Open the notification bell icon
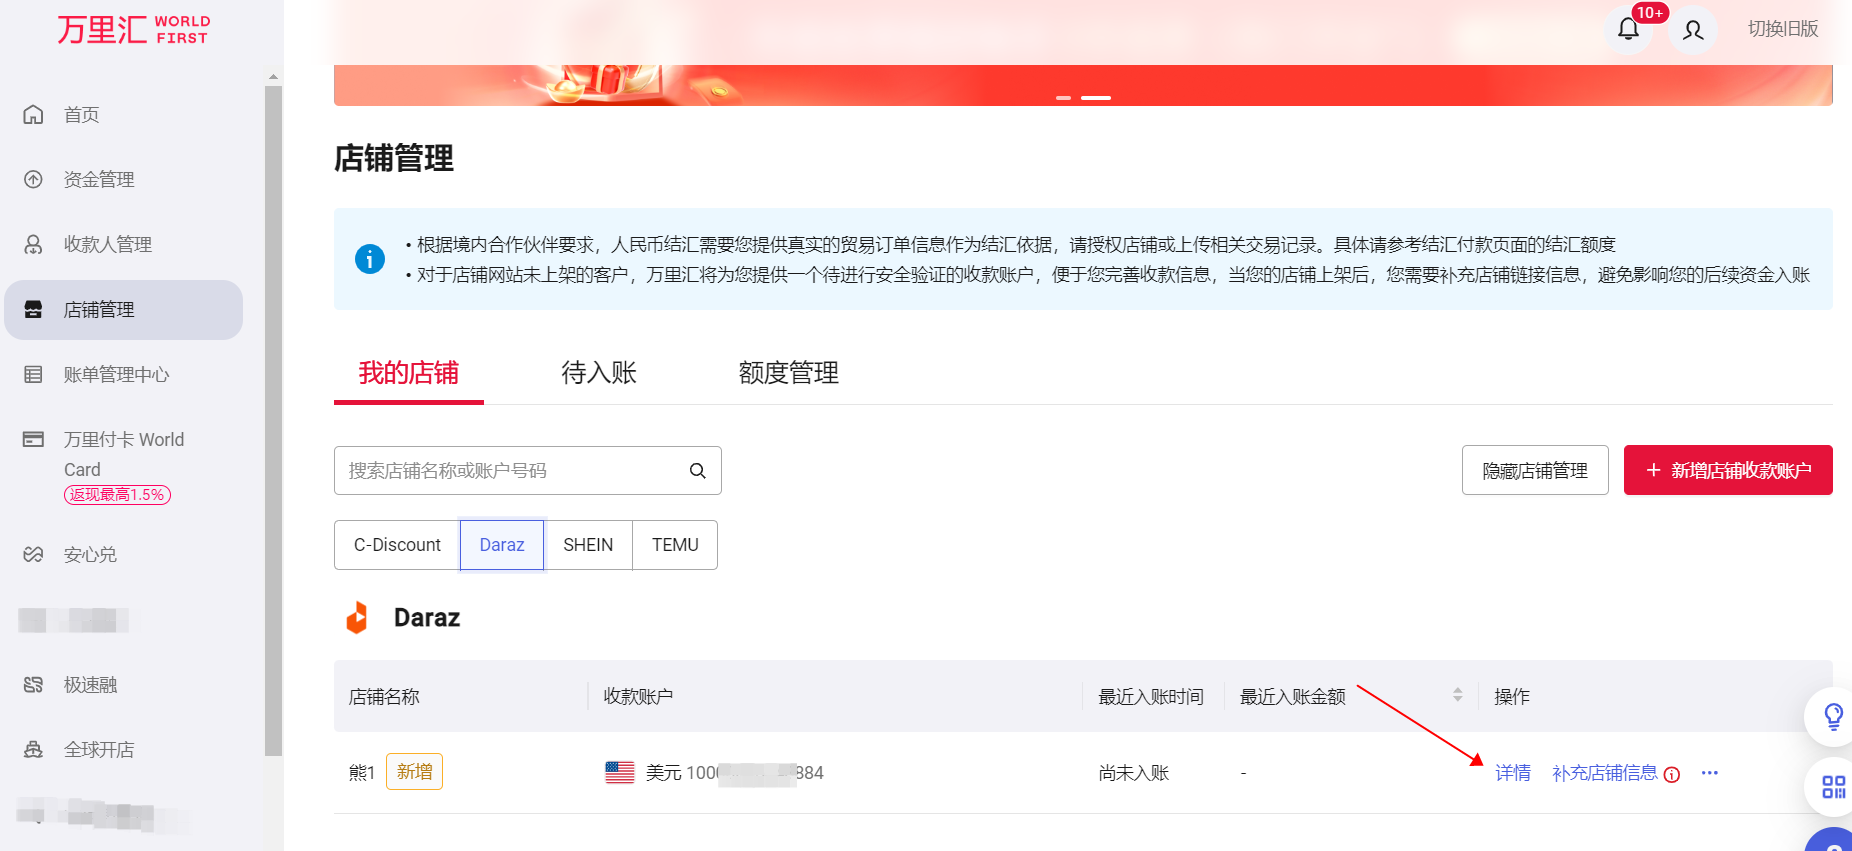1852x851 pixels. click(1628, 29)
